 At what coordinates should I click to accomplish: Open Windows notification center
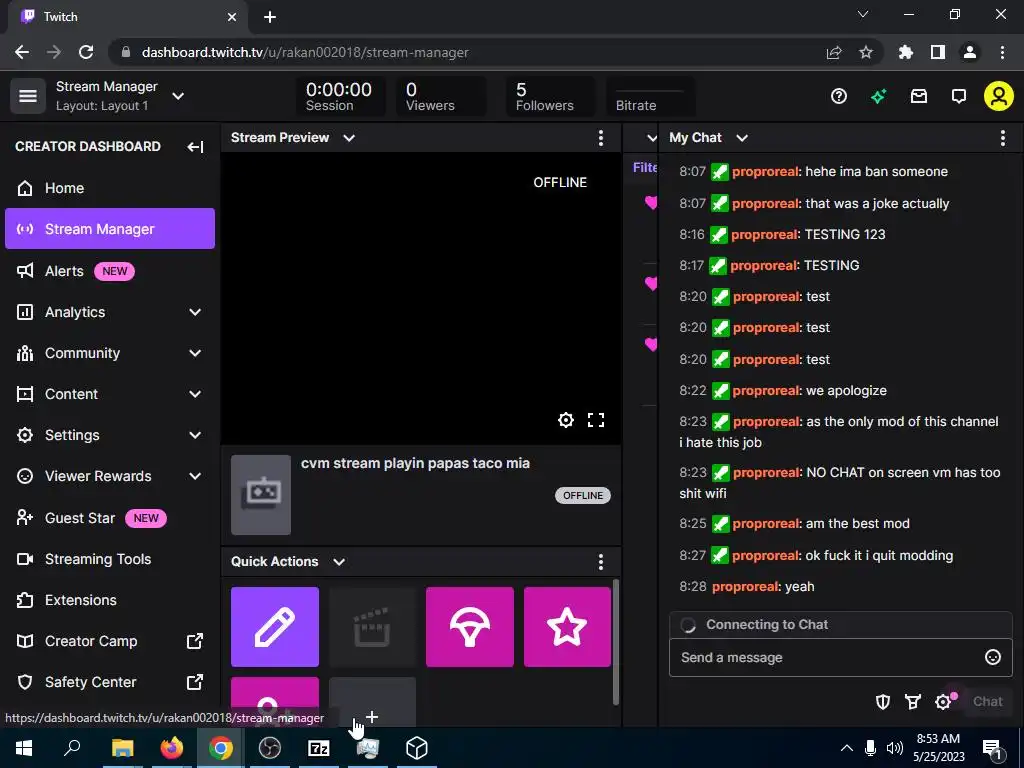pos(992,748)
